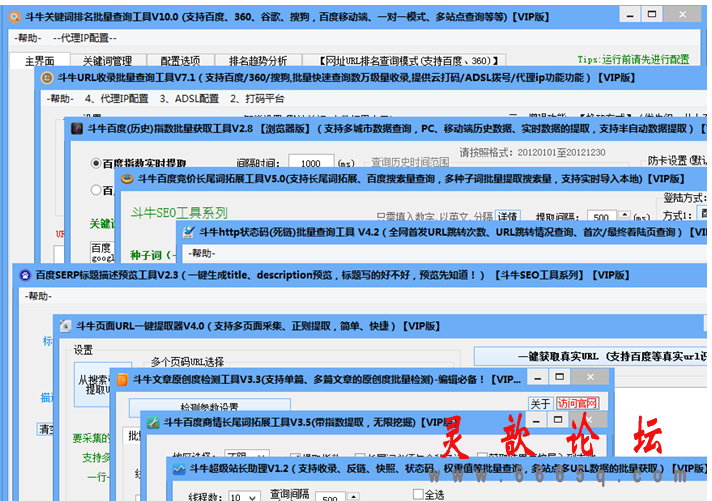Maximize the 商情长尾词拓展工具 window
Screen dimensions: 712x501
(558, 420)
